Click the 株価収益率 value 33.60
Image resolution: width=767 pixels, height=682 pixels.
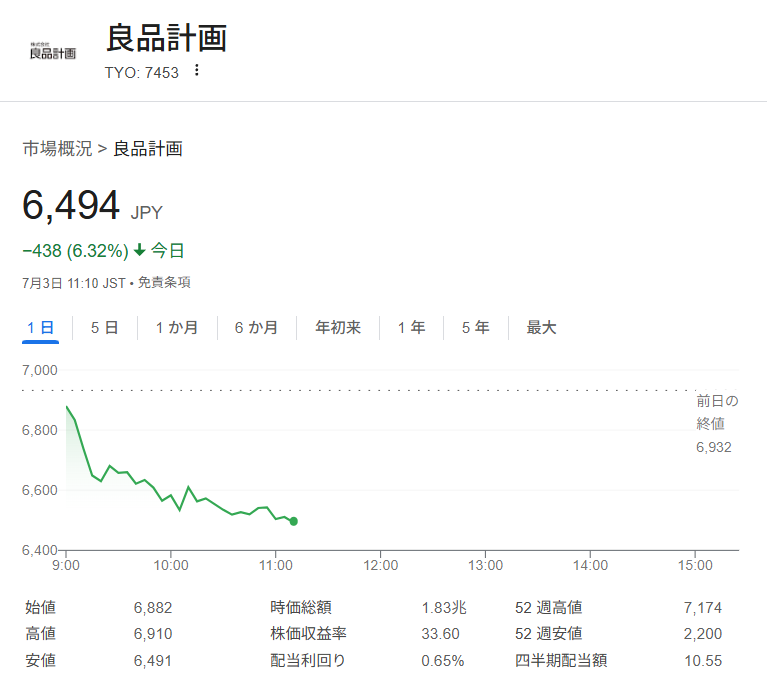[440, 634]
